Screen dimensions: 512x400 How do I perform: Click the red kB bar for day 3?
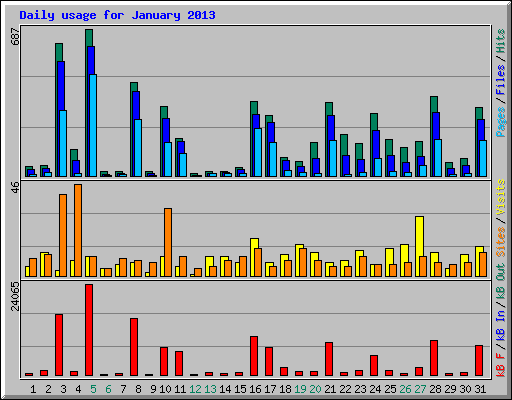click(x=59, y=345)
